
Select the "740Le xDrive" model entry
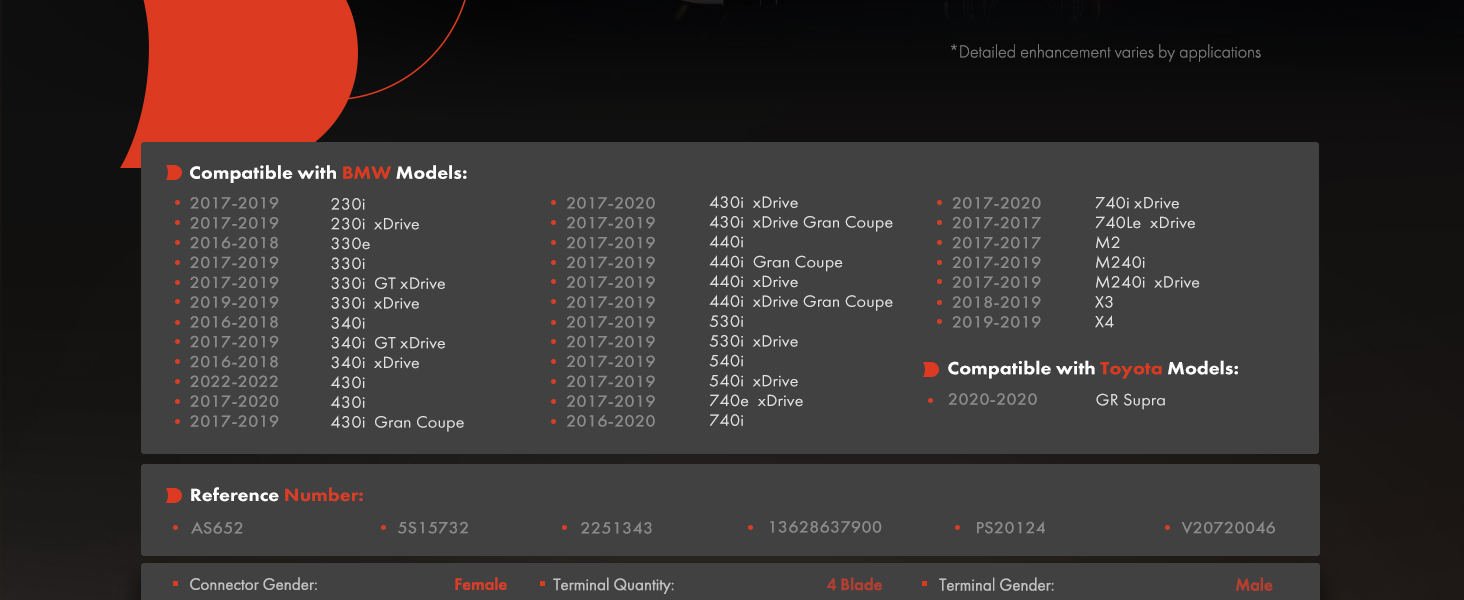pyautogui.click(x=1145, y=223)
